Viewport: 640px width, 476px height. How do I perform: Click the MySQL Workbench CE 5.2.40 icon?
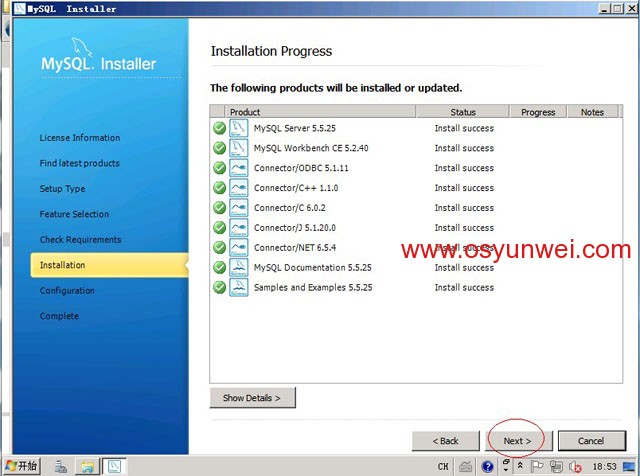(x=238, y=148)
